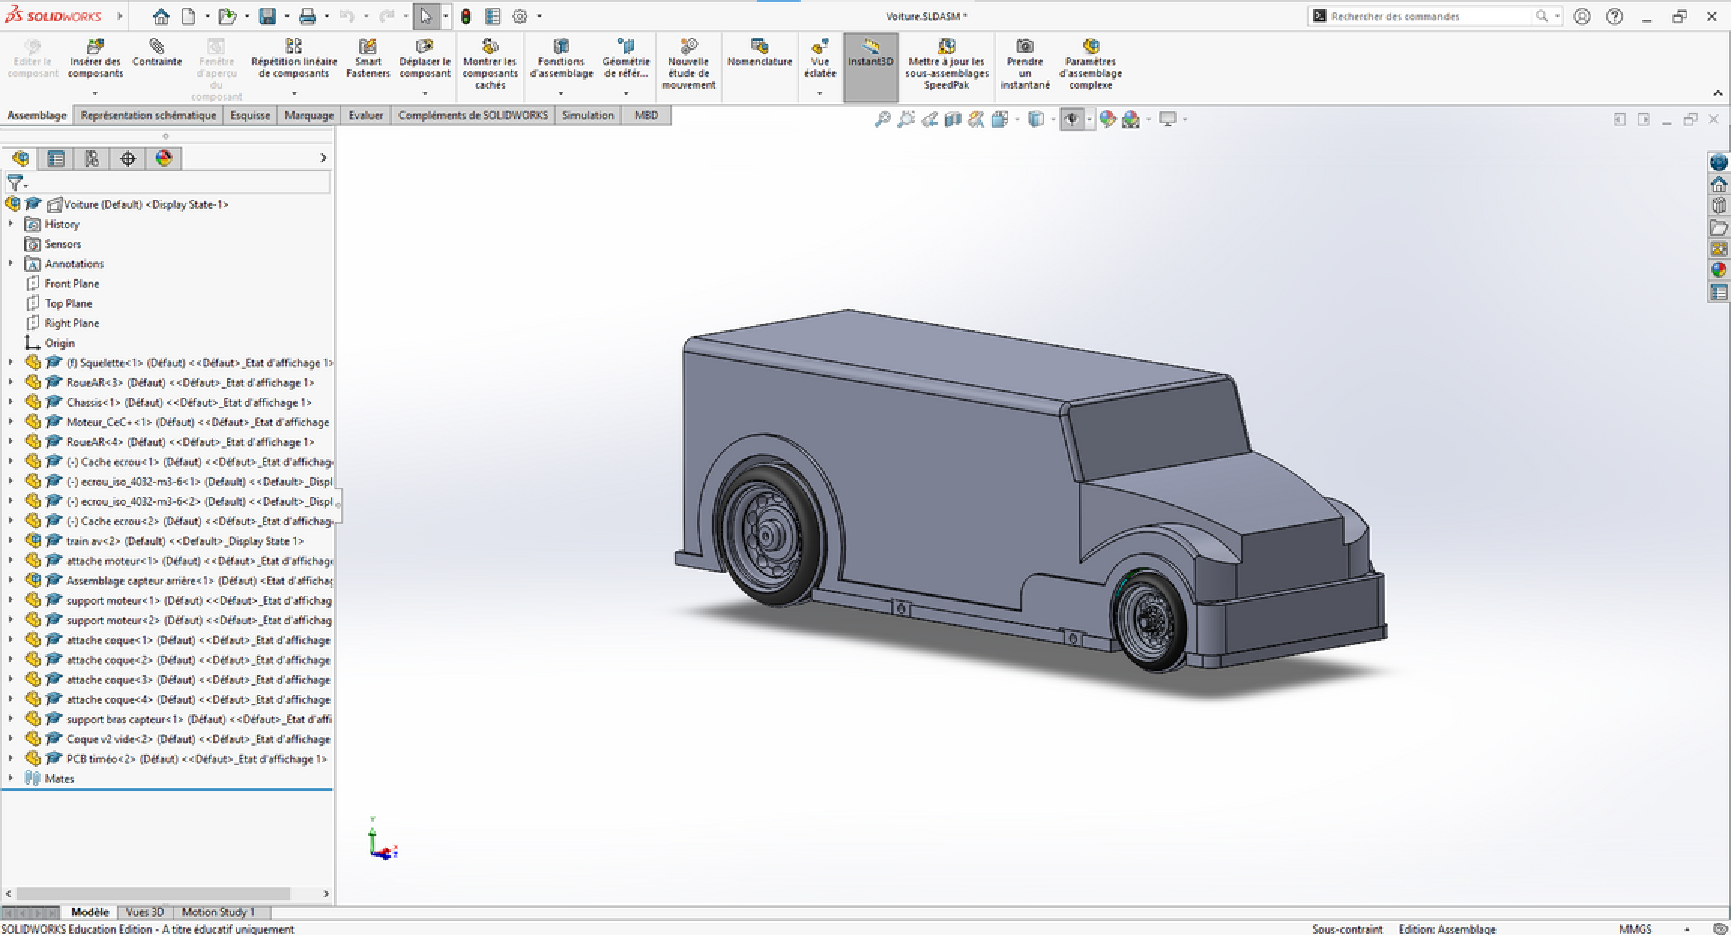Open the DisplayManager appearance sphere tab

point(164,158)
